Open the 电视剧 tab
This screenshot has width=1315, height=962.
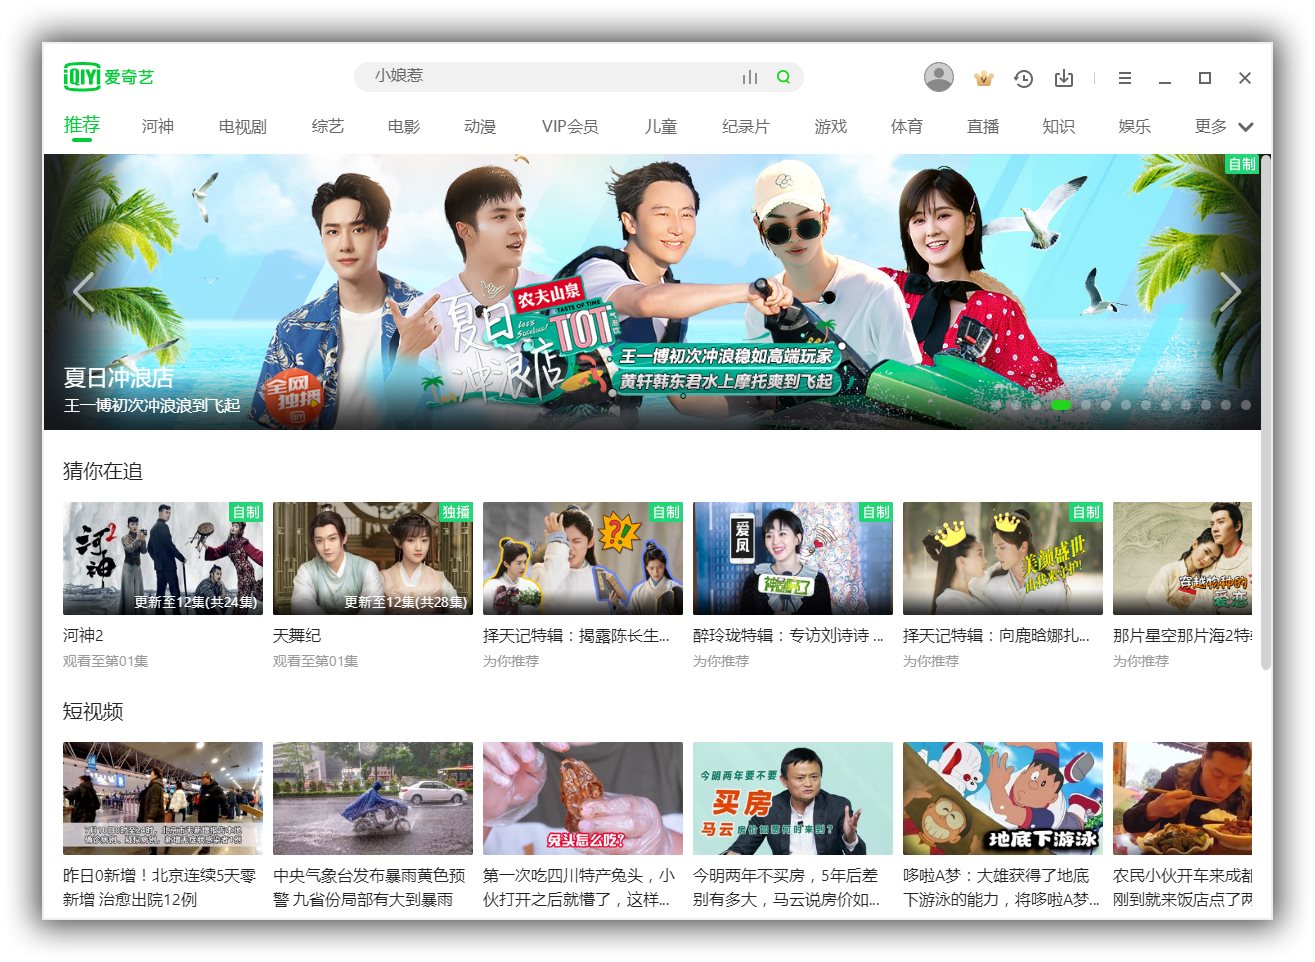(243, 127)
